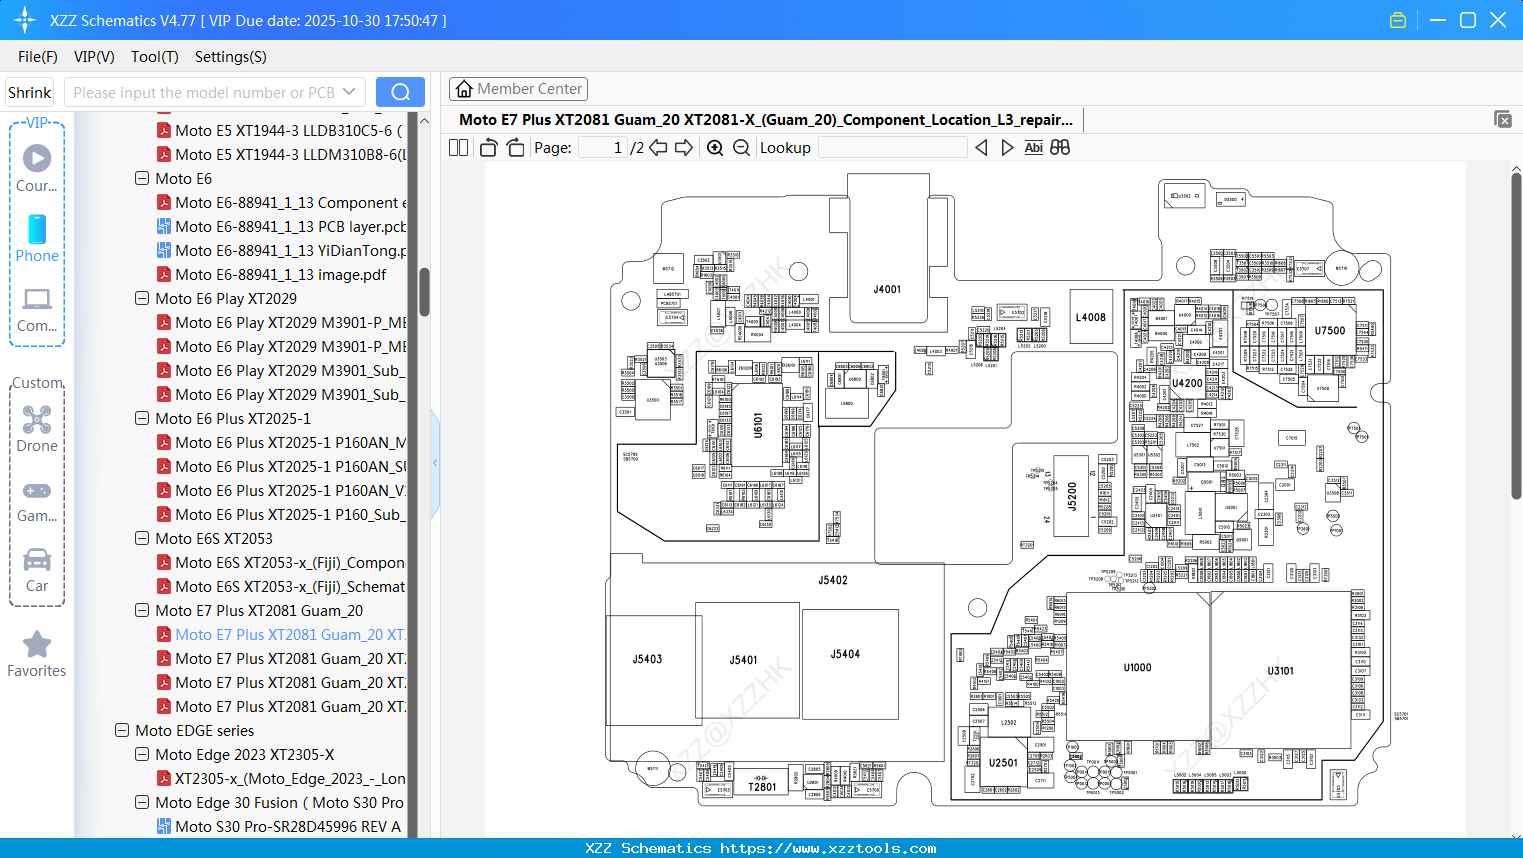Click the document panel window icon at top right
1523x858 pixels.
1503,119
